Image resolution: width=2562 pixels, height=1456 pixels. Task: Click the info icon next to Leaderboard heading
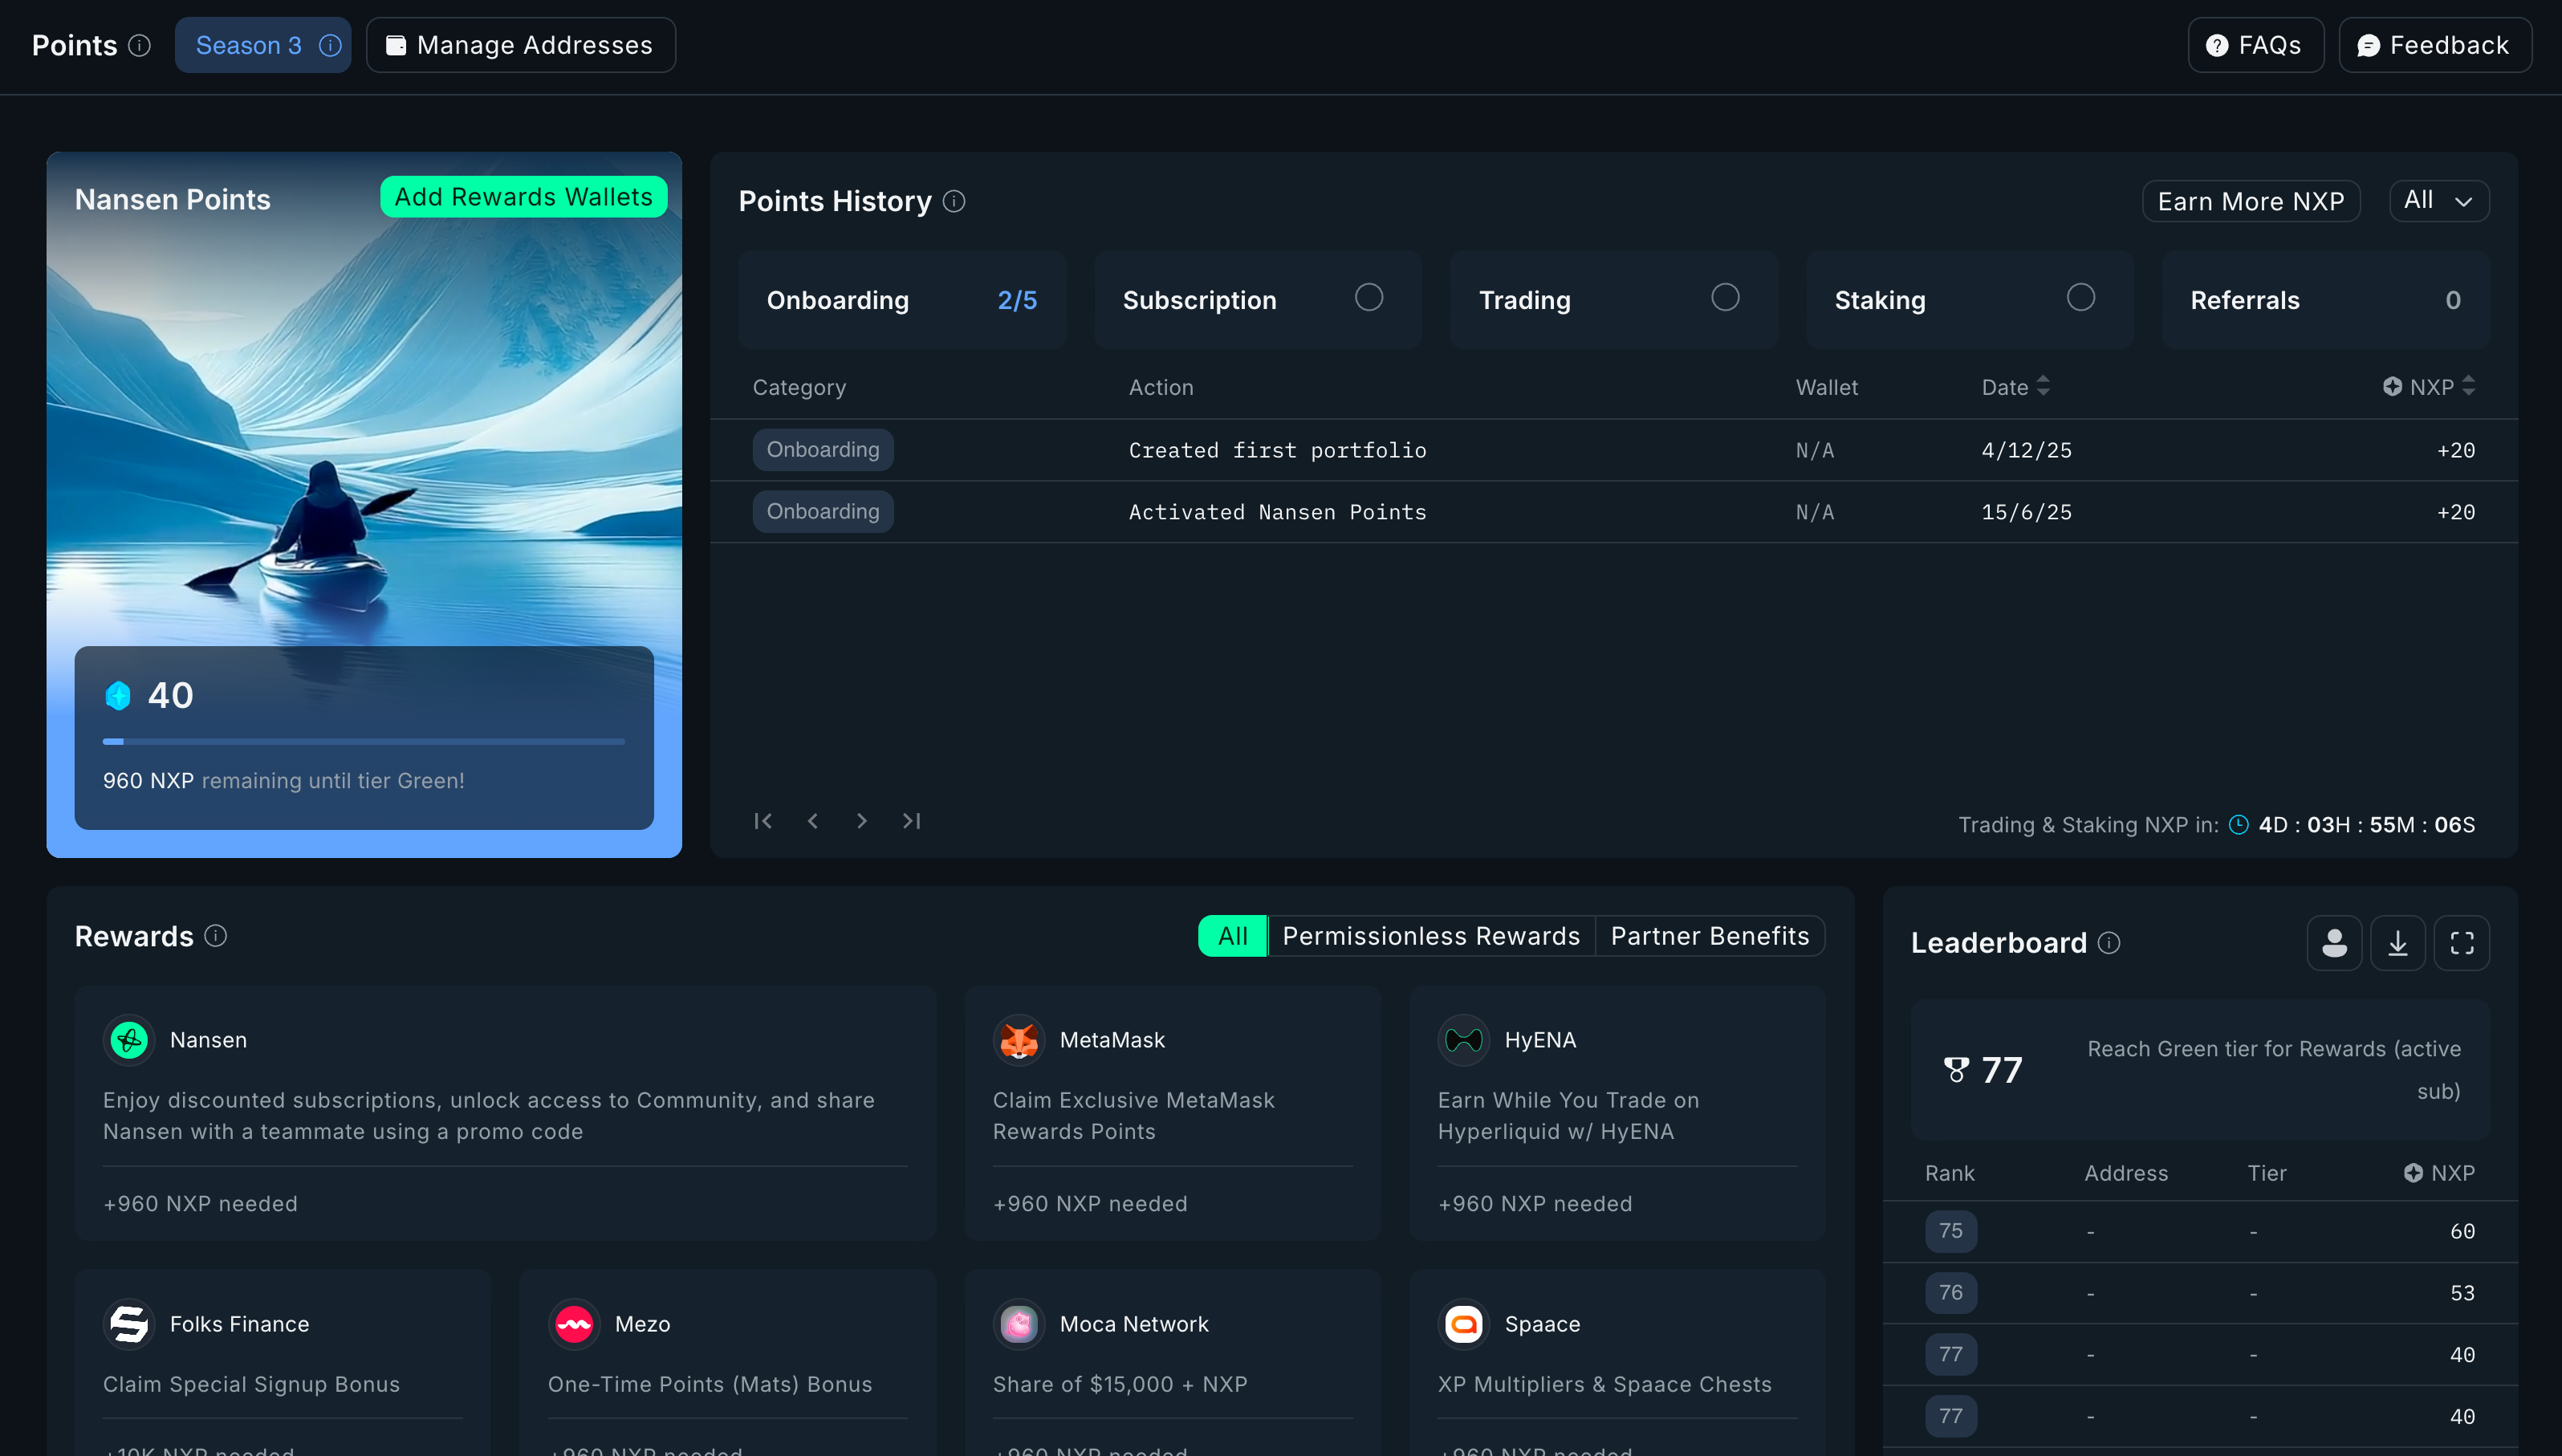pos(2108,942)
